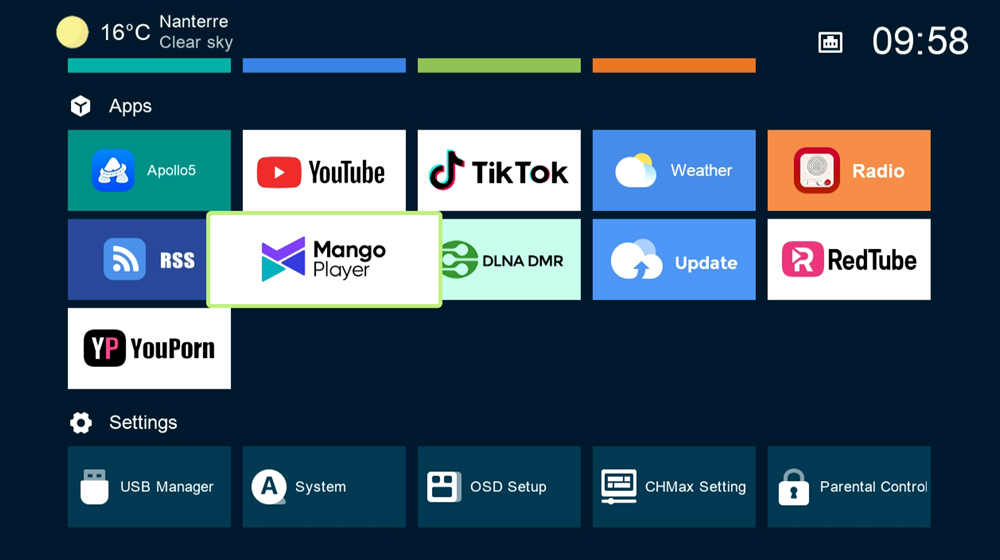
Task: Click the Nanterre clear sky weather text
Action: (195, 32)
